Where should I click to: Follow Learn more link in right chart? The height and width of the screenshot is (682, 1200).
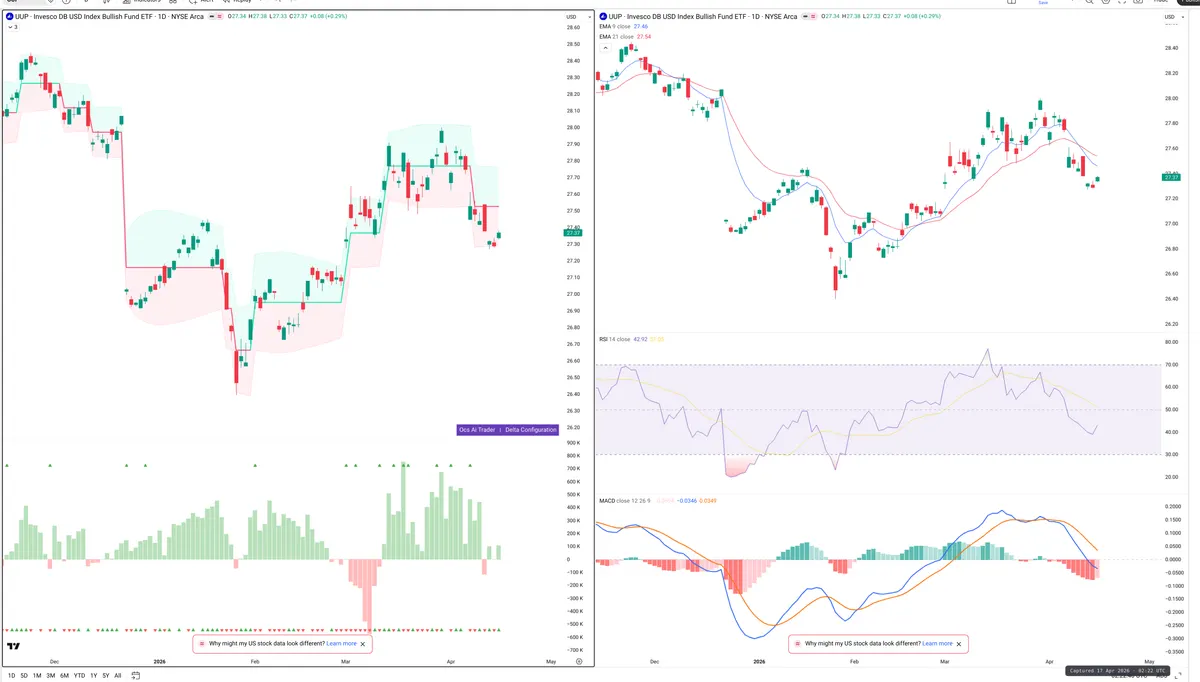937,644
